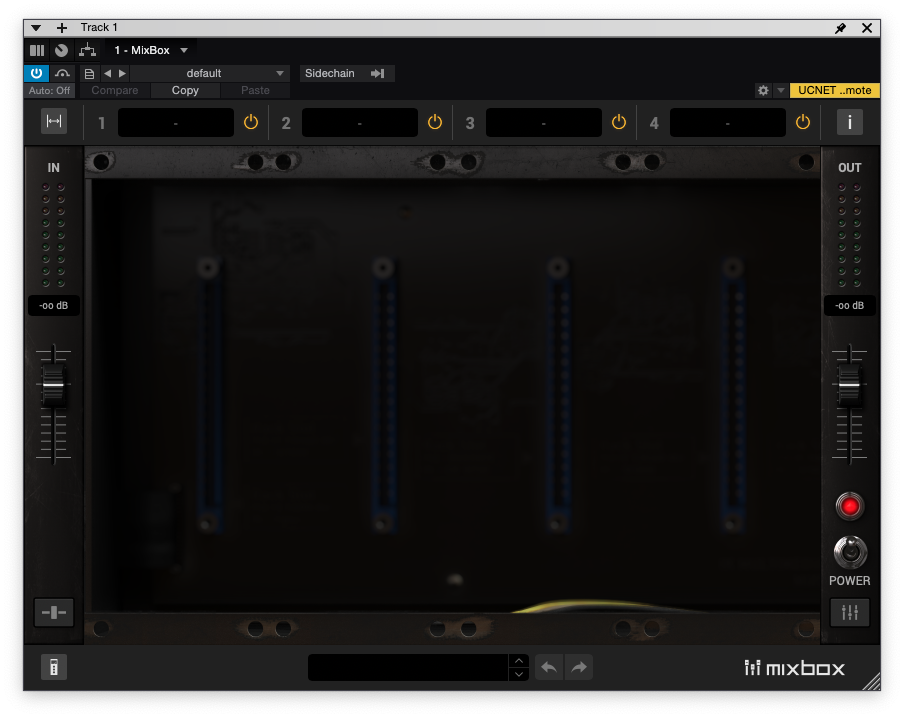Go to the next preset arrow

click(122, 74)
